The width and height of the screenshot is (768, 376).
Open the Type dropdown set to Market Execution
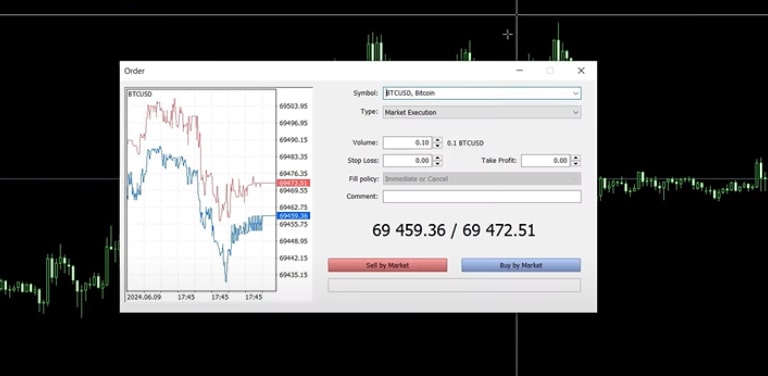click(482, 112)
